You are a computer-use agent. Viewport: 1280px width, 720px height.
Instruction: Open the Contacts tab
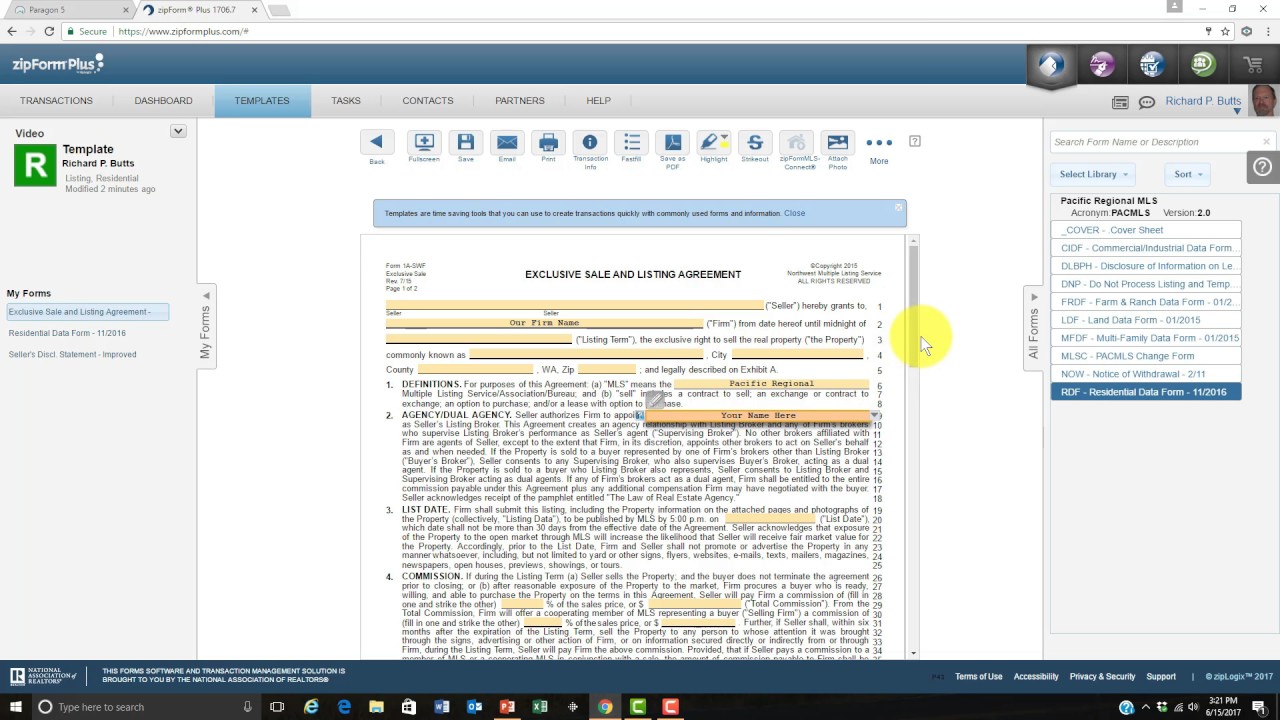pos(428,101)
